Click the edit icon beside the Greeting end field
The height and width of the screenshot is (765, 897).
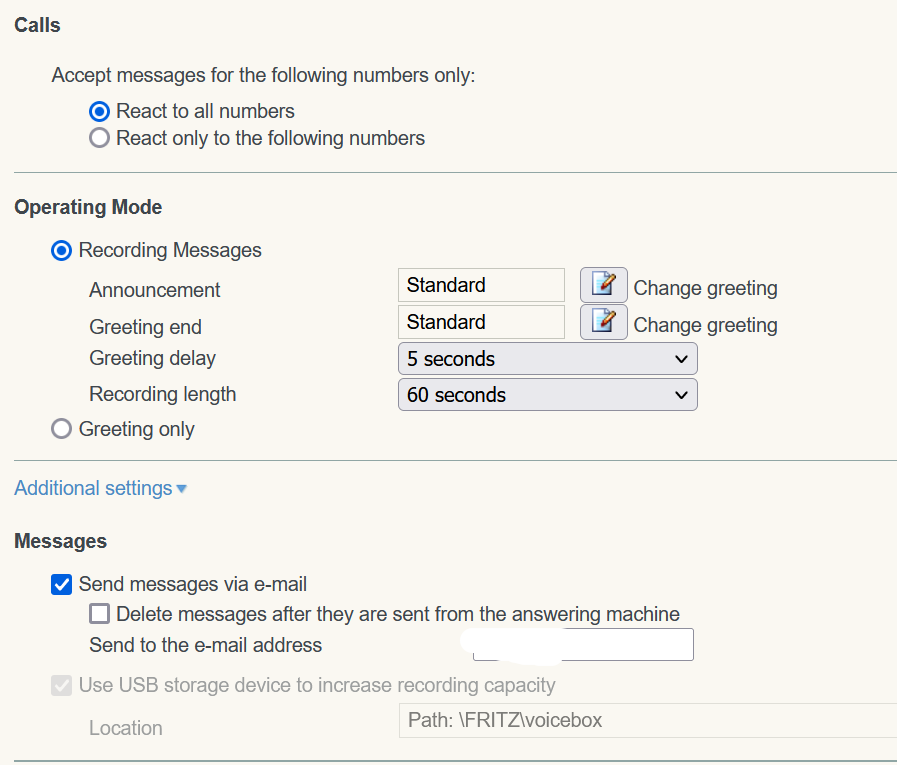pyautogui.click(x=603, y=322)
